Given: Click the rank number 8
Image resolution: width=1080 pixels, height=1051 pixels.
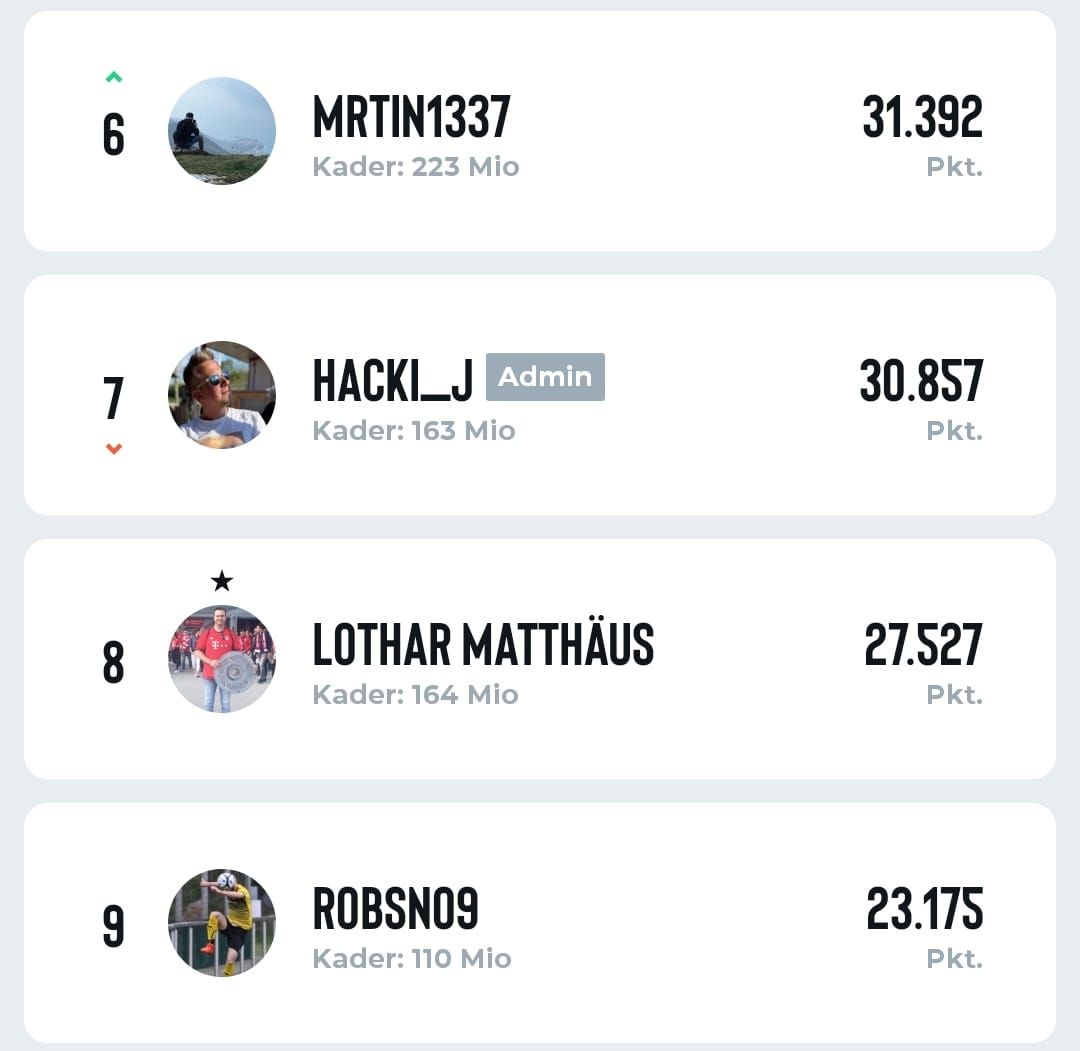Looking at the screenshot, I should pyautogui.click(x=114, y=663).
